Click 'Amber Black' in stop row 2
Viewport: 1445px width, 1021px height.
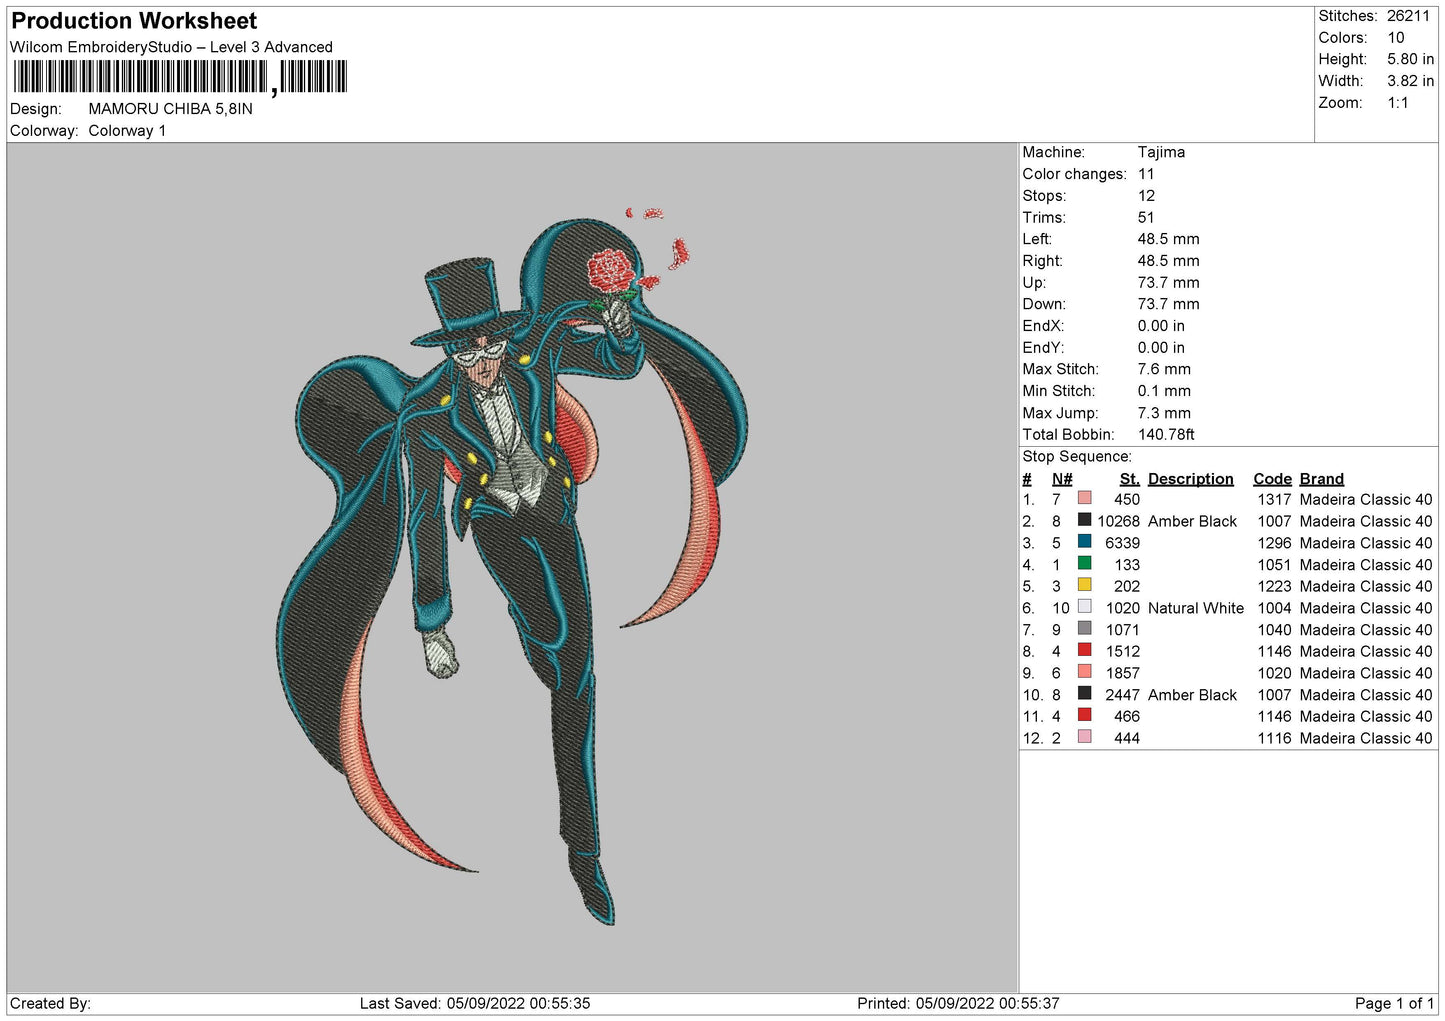click(1192, 521)
